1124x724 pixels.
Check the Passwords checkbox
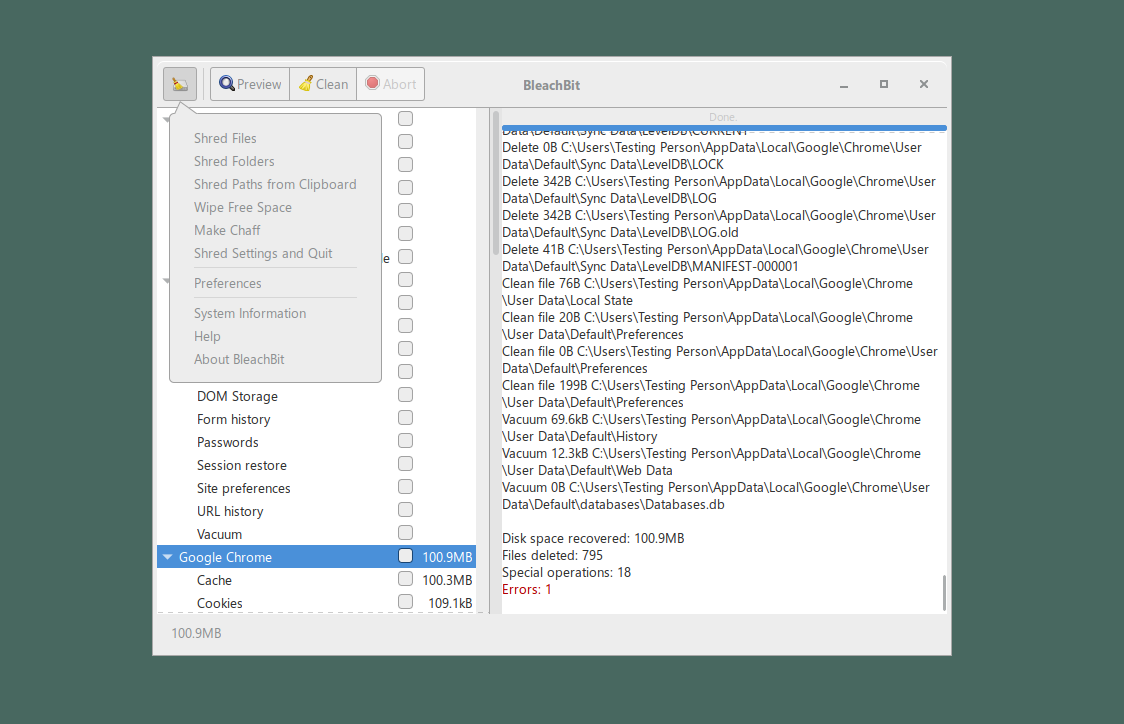406,441
